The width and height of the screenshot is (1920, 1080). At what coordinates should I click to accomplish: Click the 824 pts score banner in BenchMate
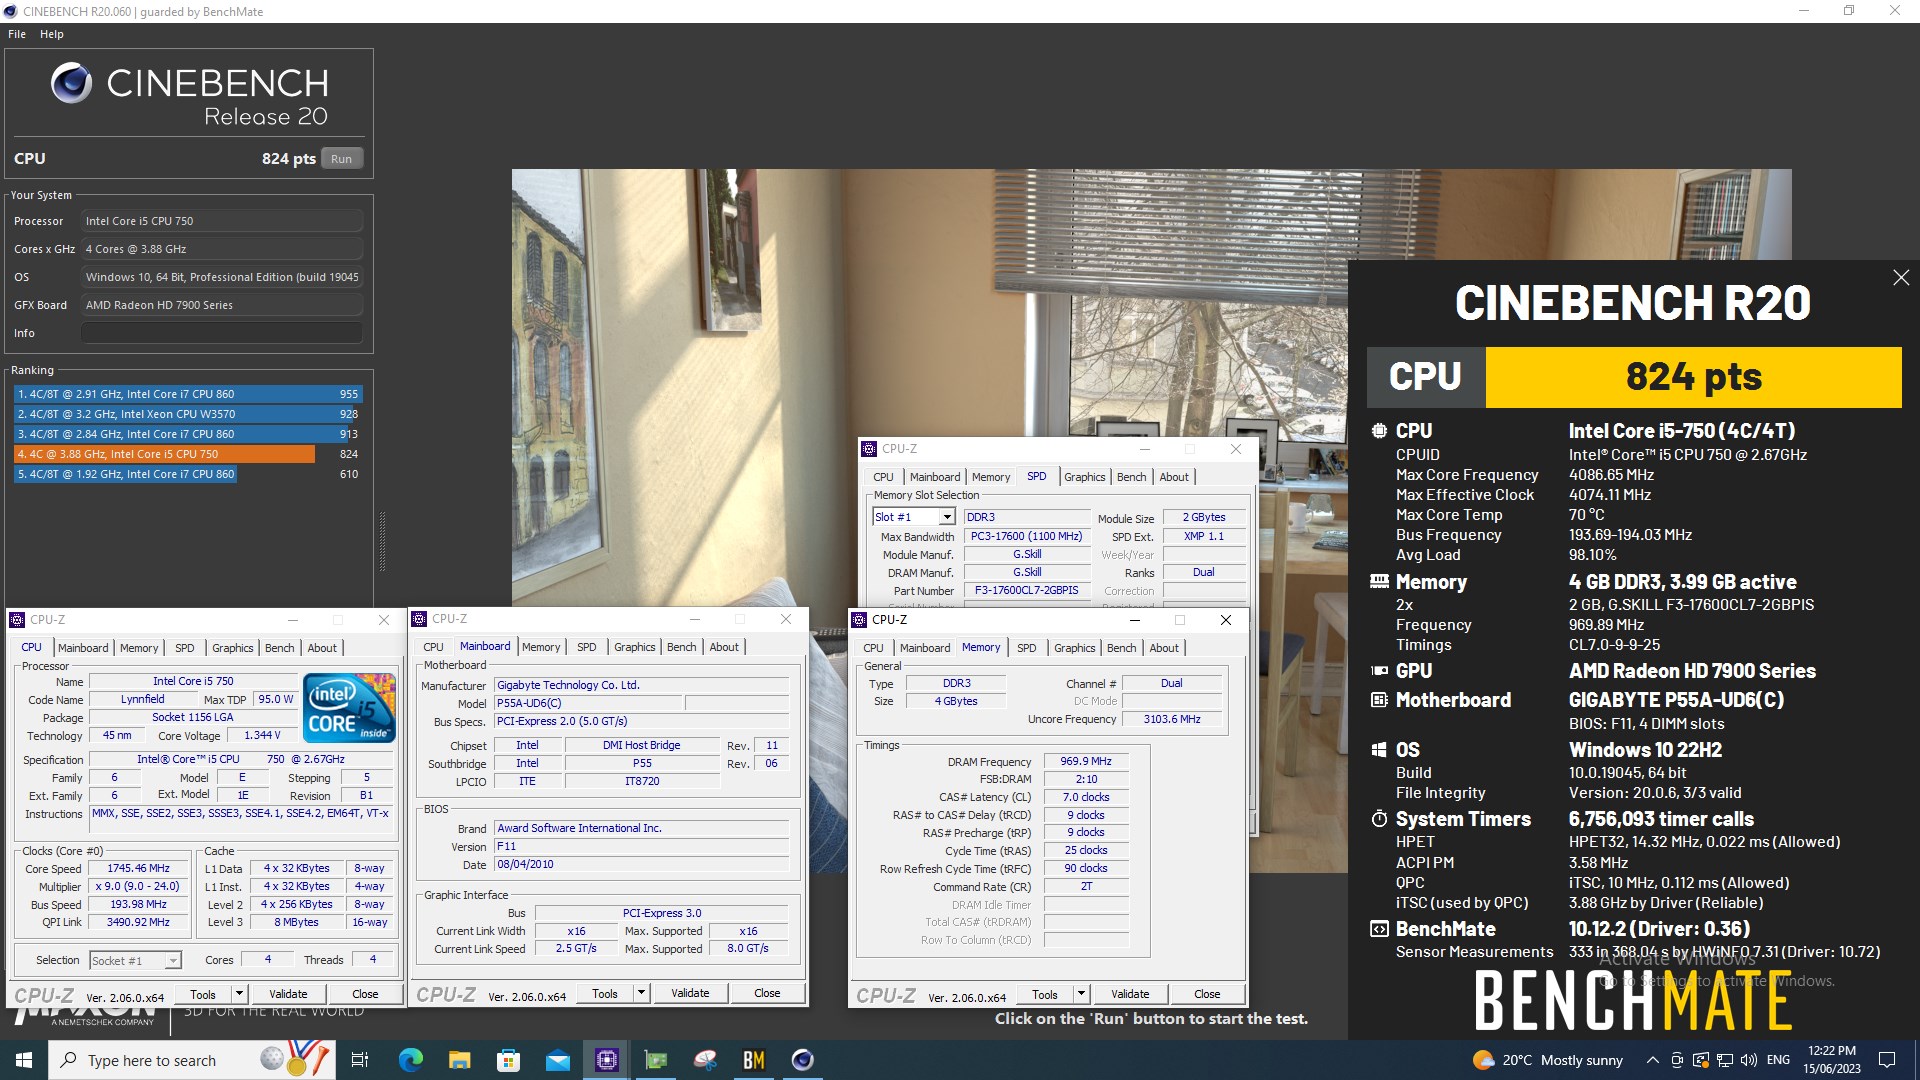coord(1693,377)
